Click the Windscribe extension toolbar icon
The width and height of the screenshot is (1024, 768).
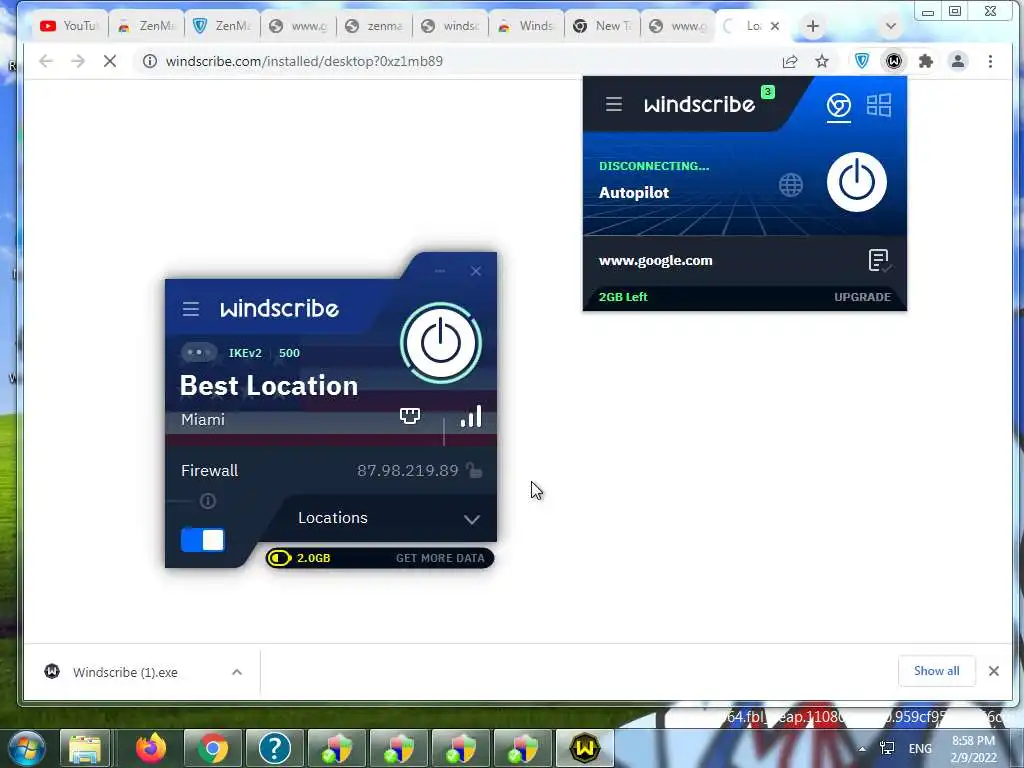[x=893, y=61]
